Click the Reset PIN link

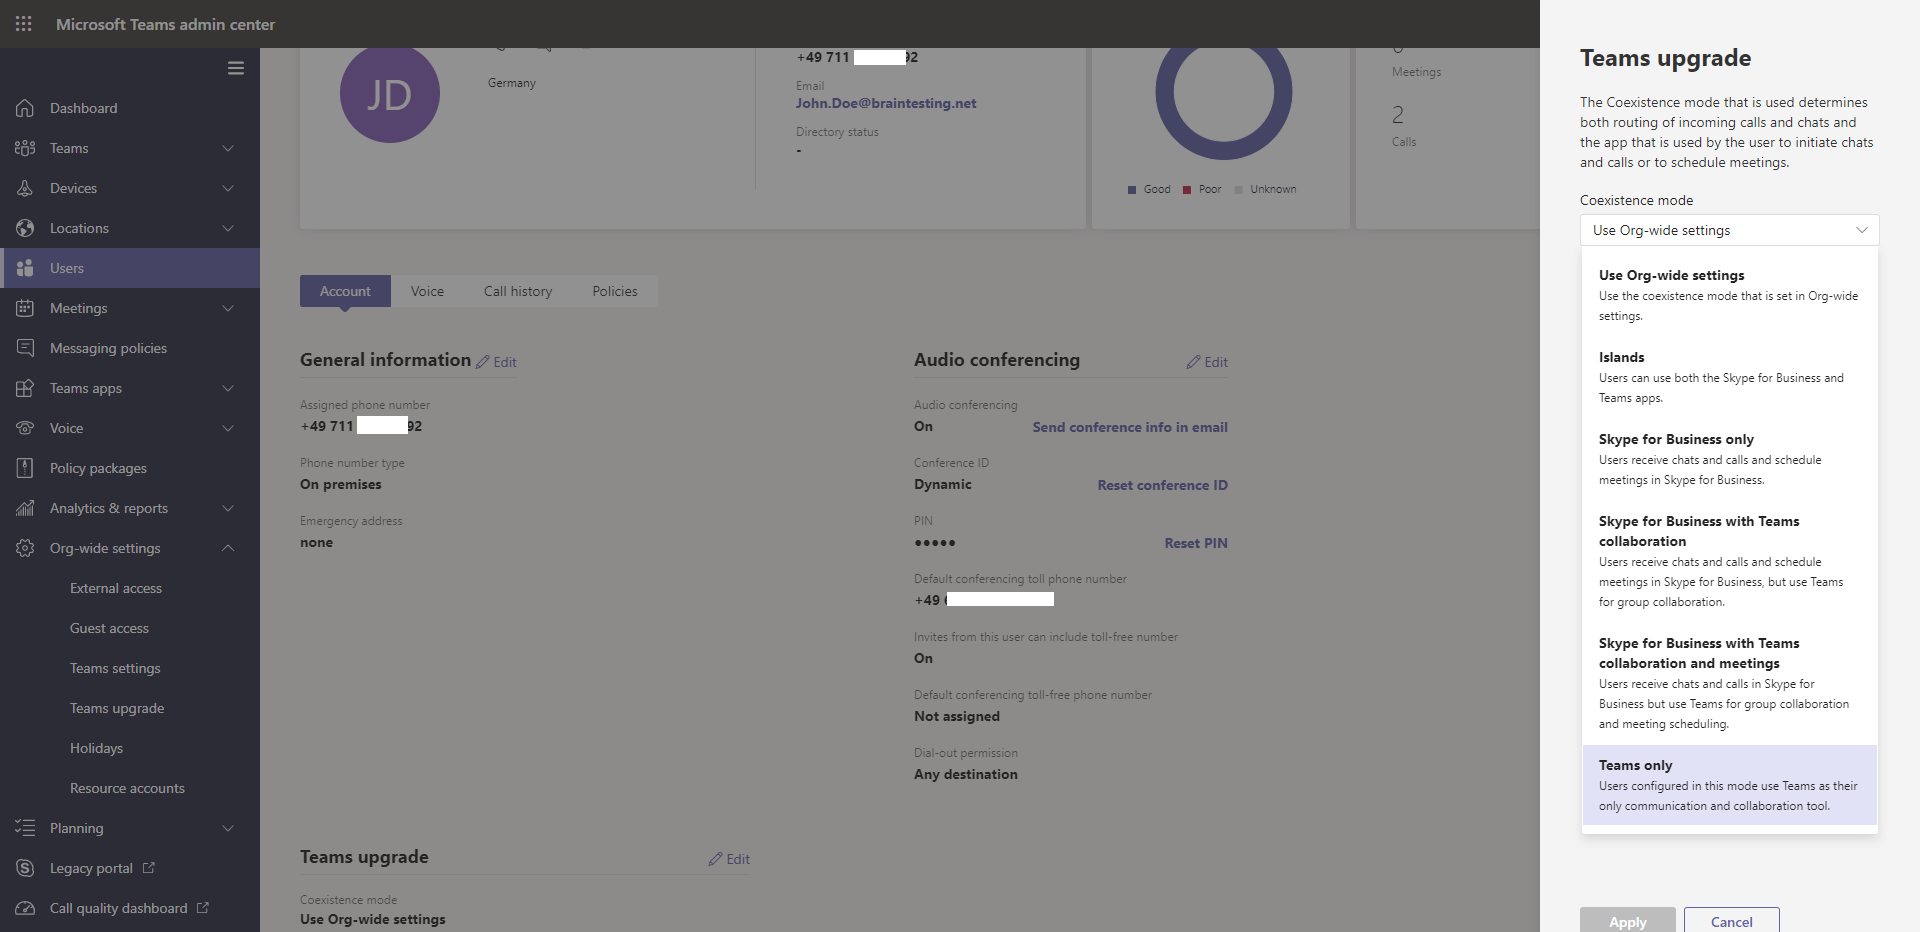pos(1196,543)
